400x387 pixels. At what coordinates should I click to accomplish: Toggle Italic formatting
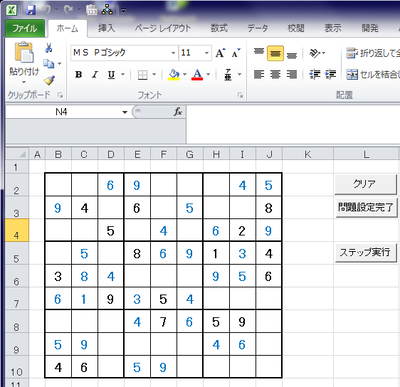(95, 75)
